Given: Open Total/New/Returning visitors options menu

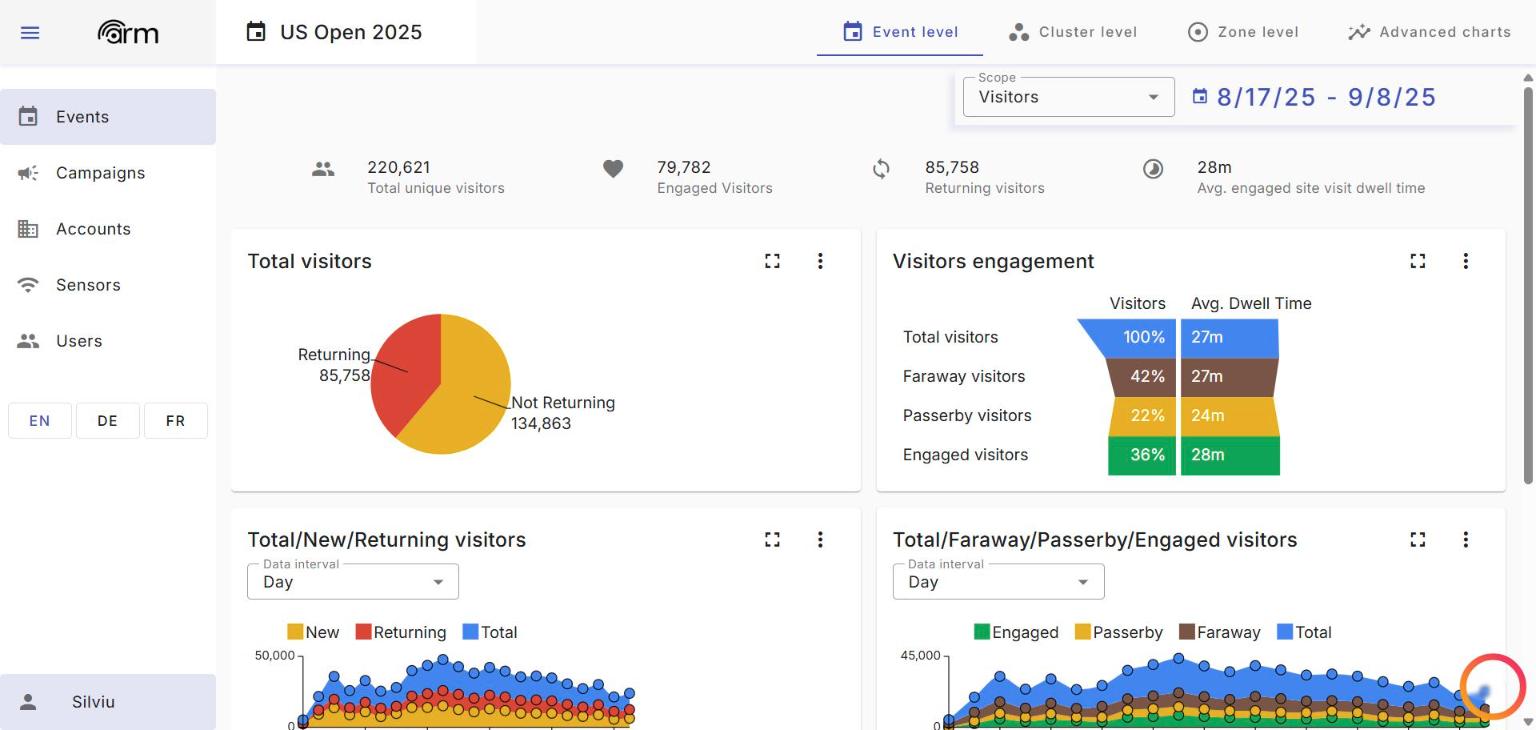Looking at the screenshot, I should tap(820, 539).
